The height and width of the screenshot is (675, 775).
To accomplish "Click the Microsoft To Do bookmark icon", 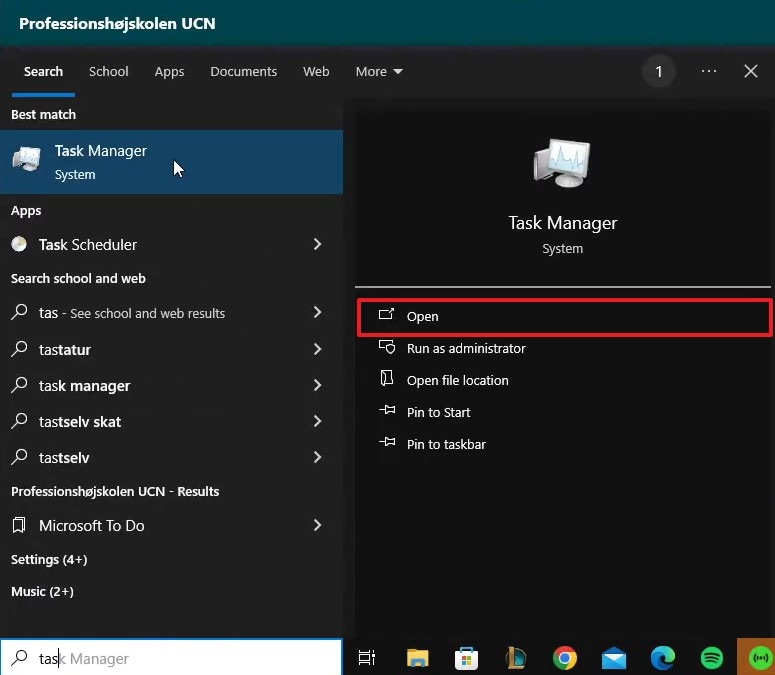I will point(19,525).
